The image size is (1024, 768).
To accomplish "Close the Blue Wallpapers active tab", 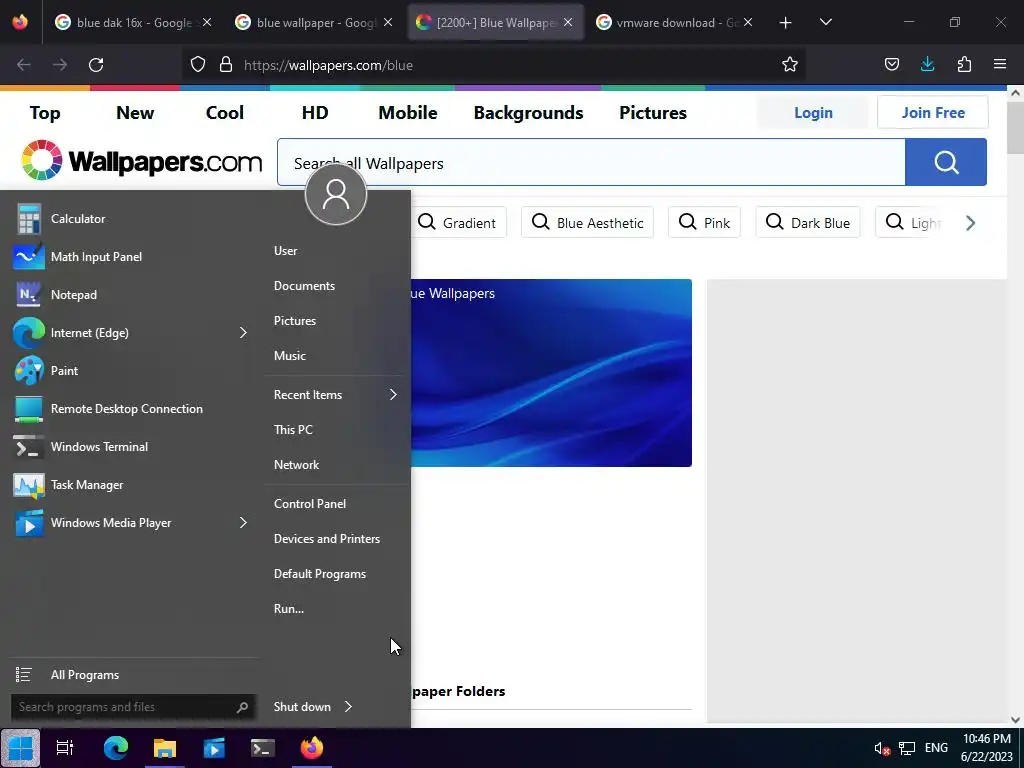I will click(x=568, y=22).
